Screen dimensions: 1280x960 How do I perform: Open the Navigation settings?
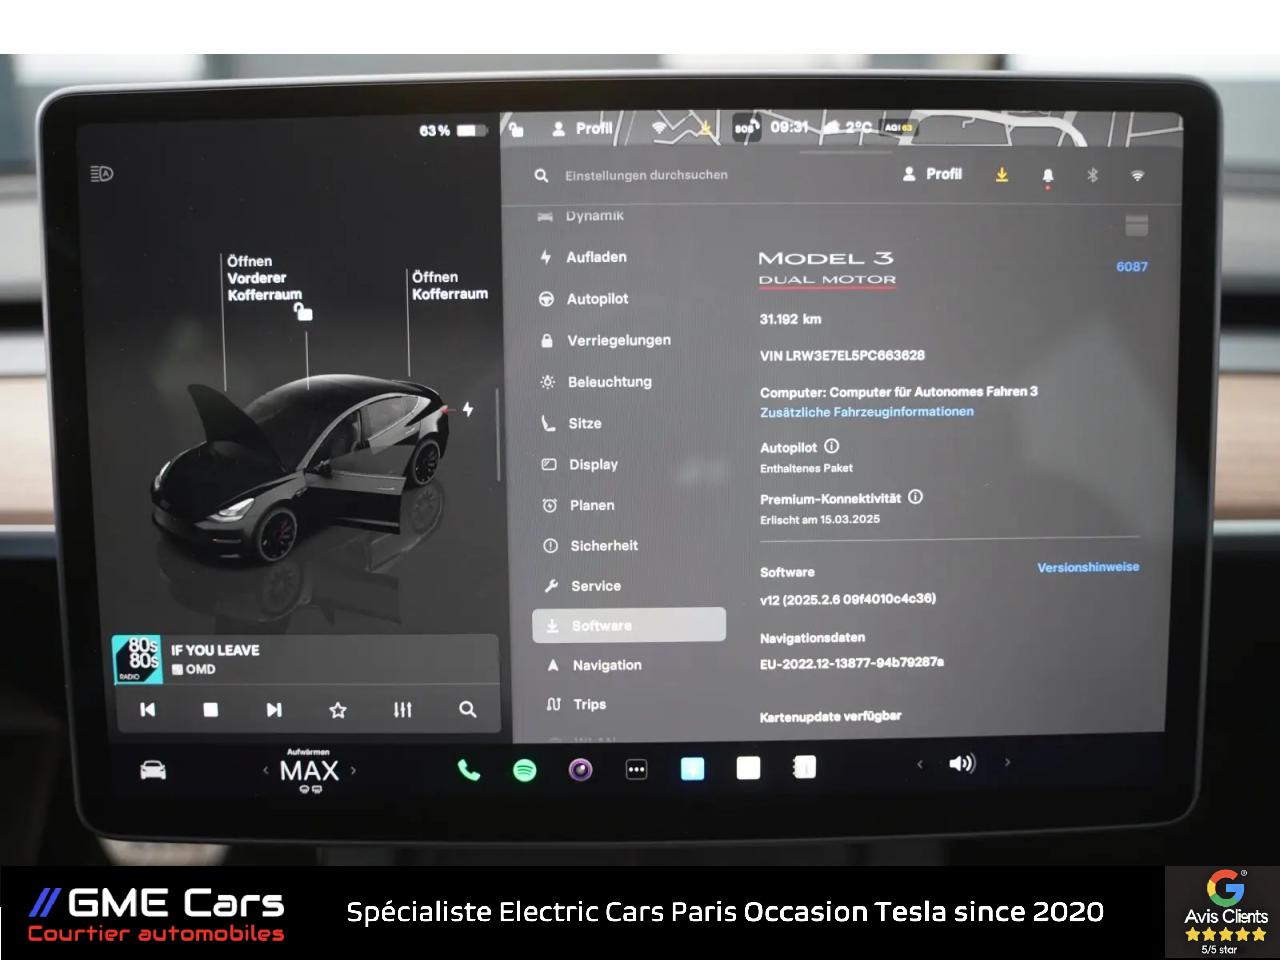click(594, 665)
